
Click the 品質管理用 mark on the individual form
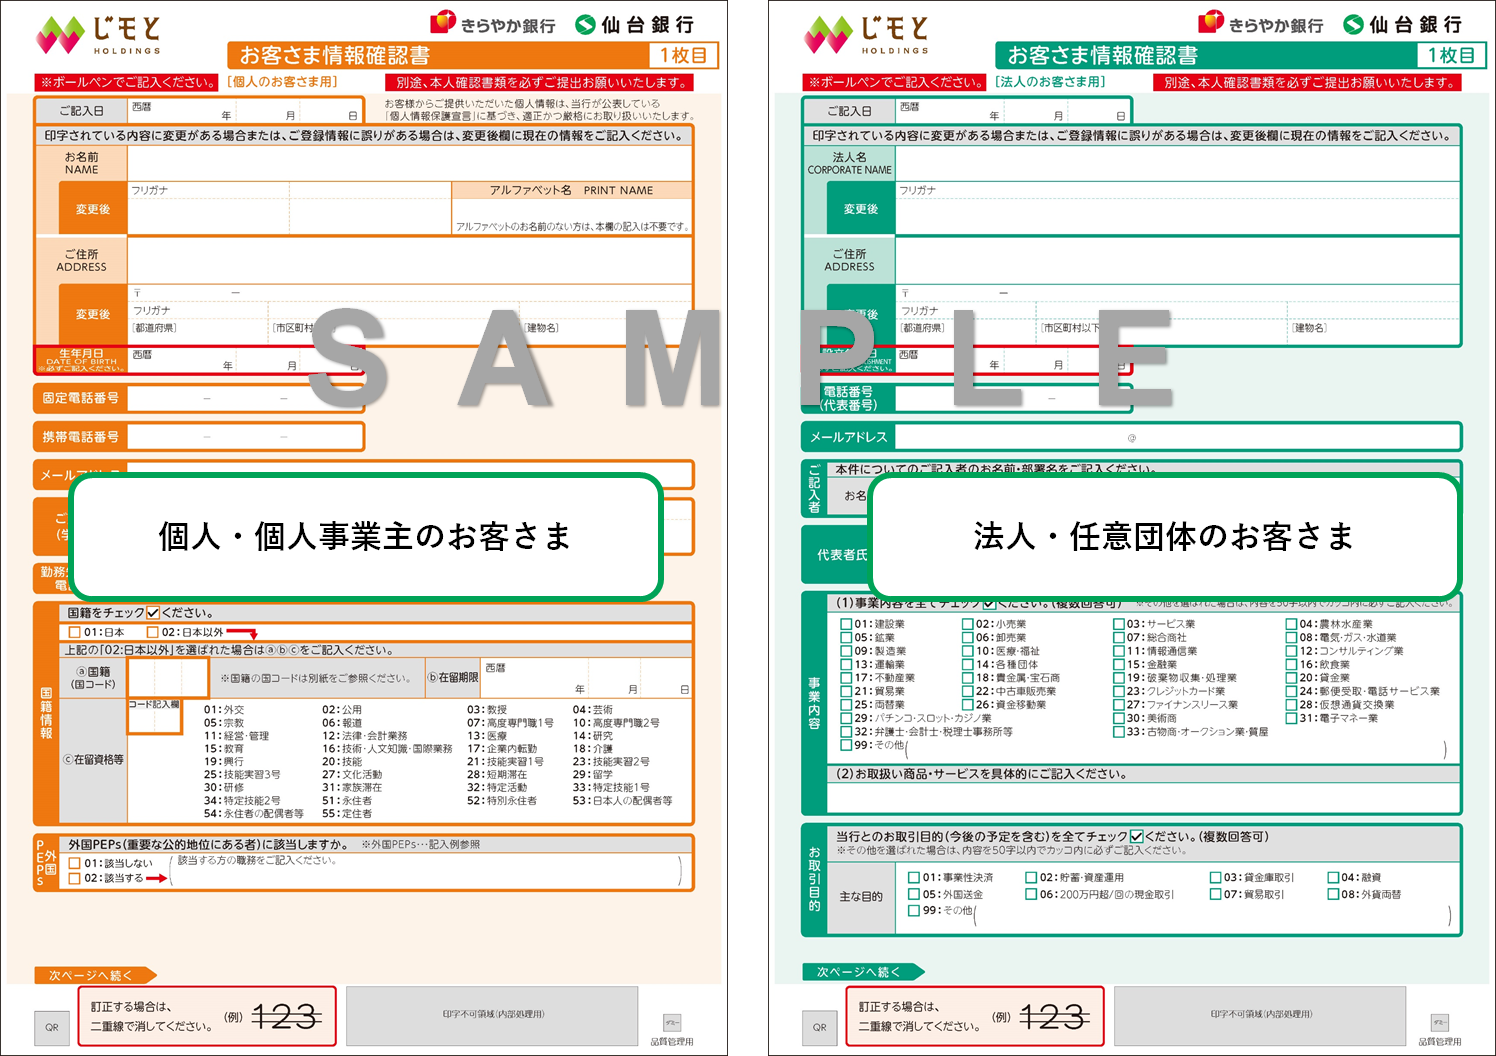click(x=672, y=1030)
